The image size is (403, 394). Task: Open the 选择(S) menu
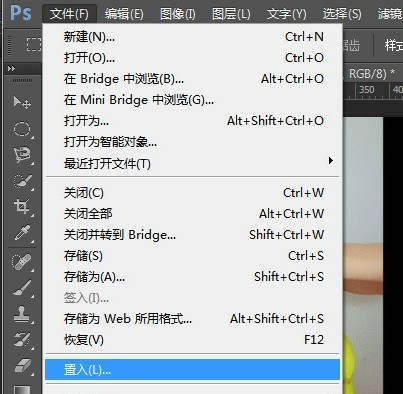(342, 14)
